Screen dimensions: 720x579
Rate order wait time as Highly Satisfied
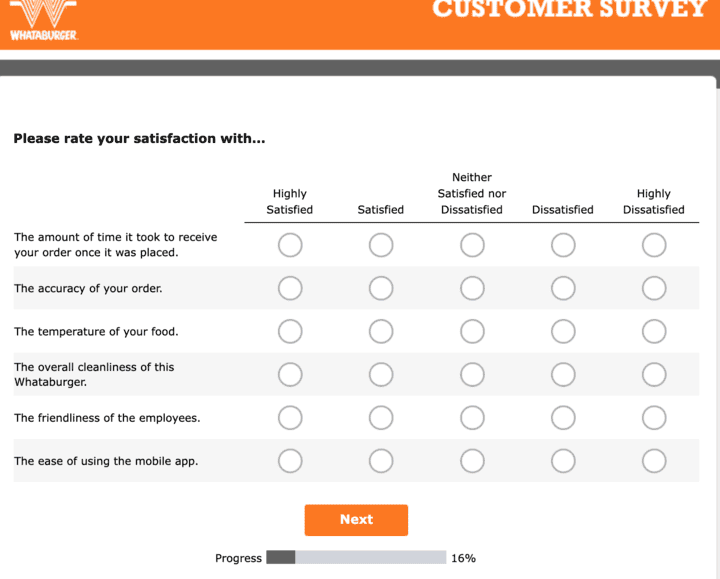pos(290,245)
